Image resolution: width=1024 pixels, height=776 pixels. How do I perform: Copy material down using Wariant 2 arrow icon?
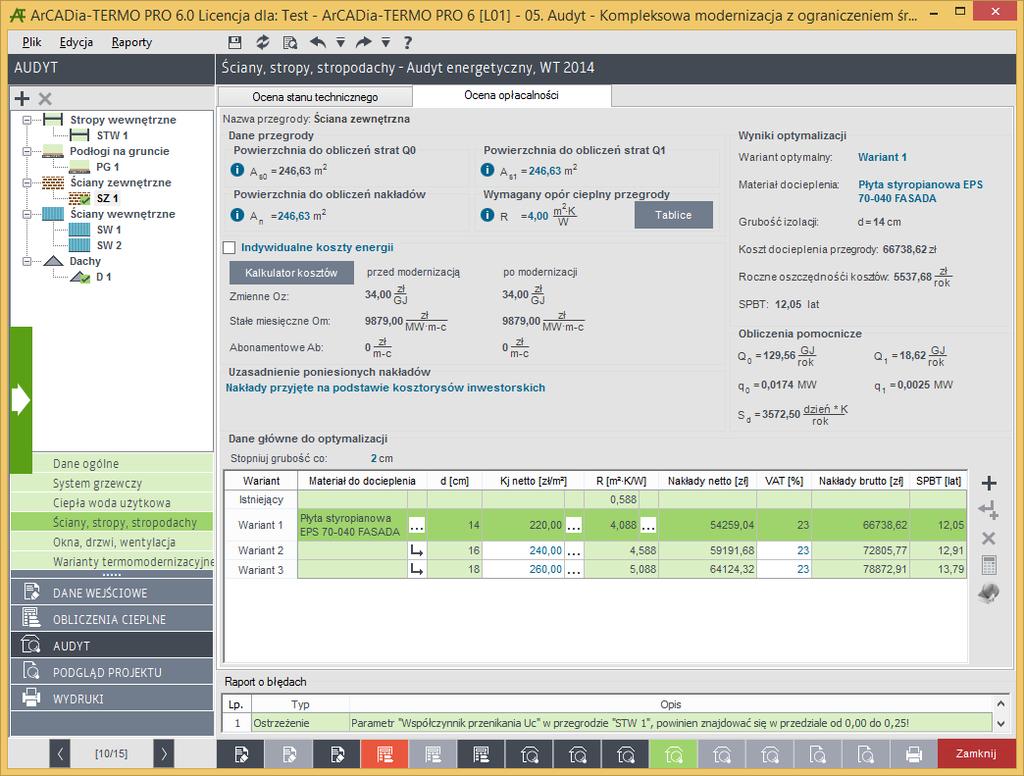tap(417, 551)
